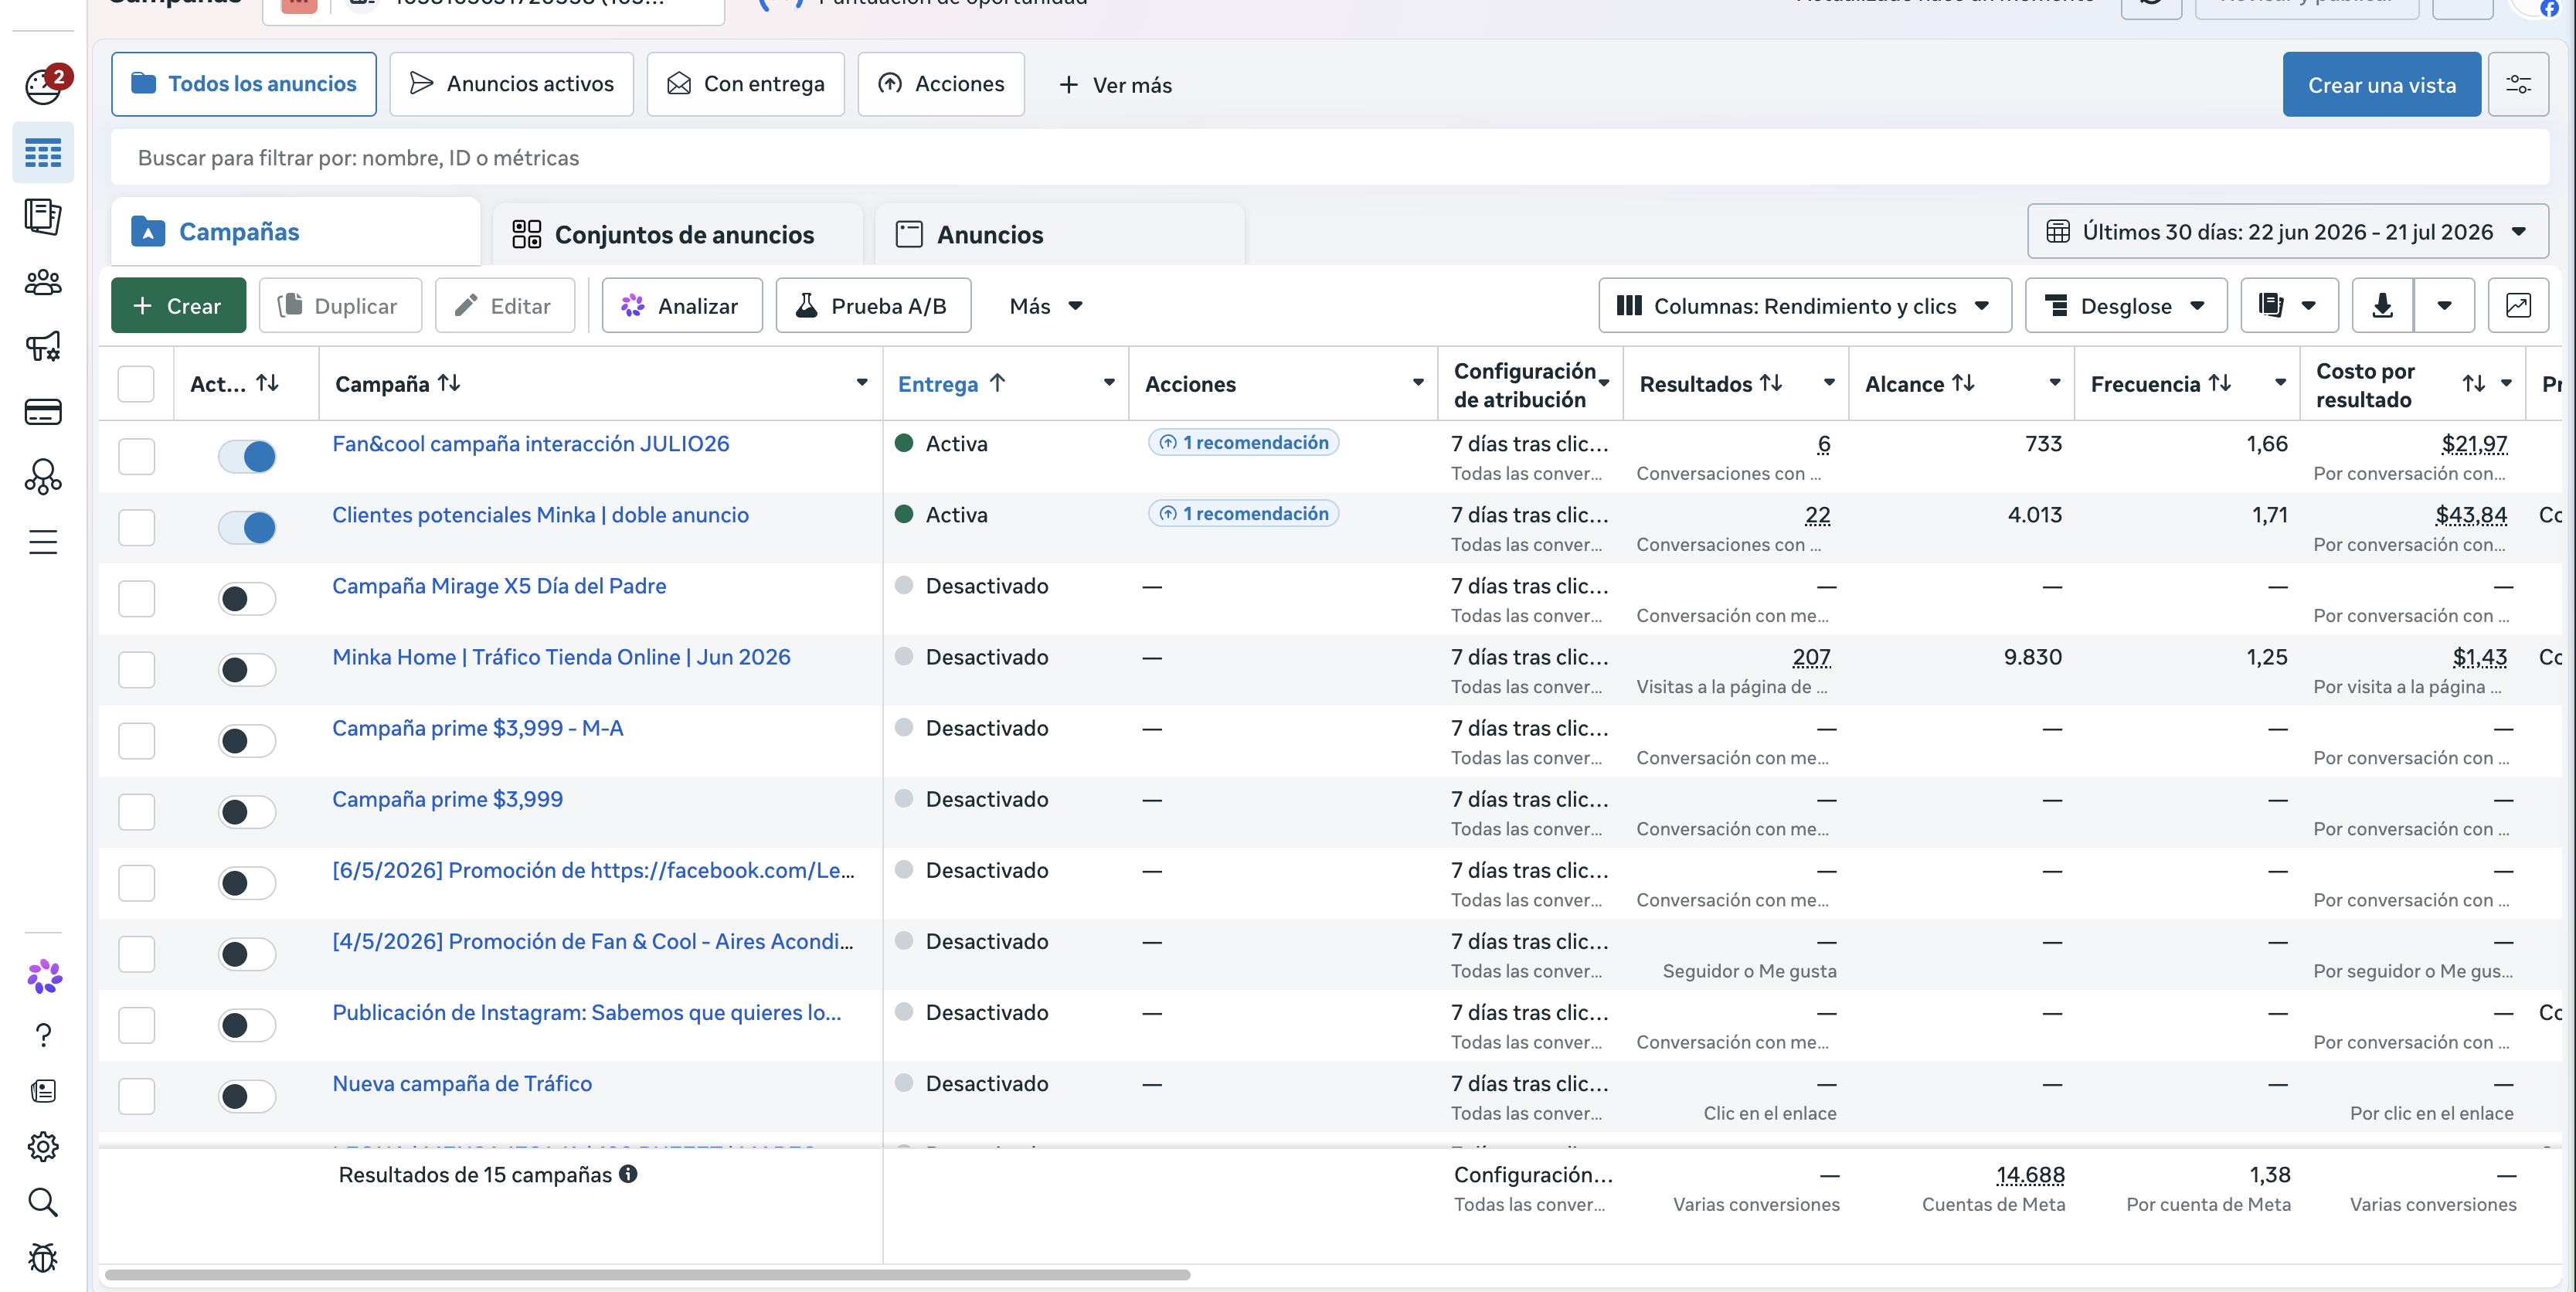The image size is (2576, 1292).
Task: Open the search magnifier in sidebar
Action: pos(43,1202)
